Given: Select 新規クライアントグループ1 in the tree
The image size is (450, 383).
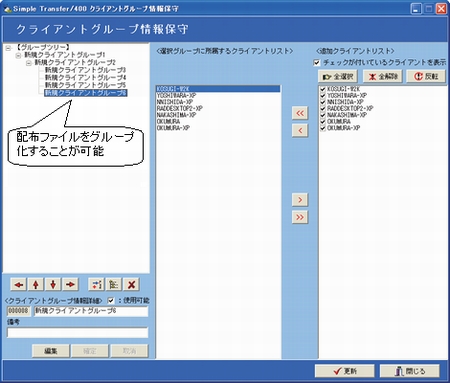Looking at the screenshot, I should pyautogui.click(x=65, y=55).
